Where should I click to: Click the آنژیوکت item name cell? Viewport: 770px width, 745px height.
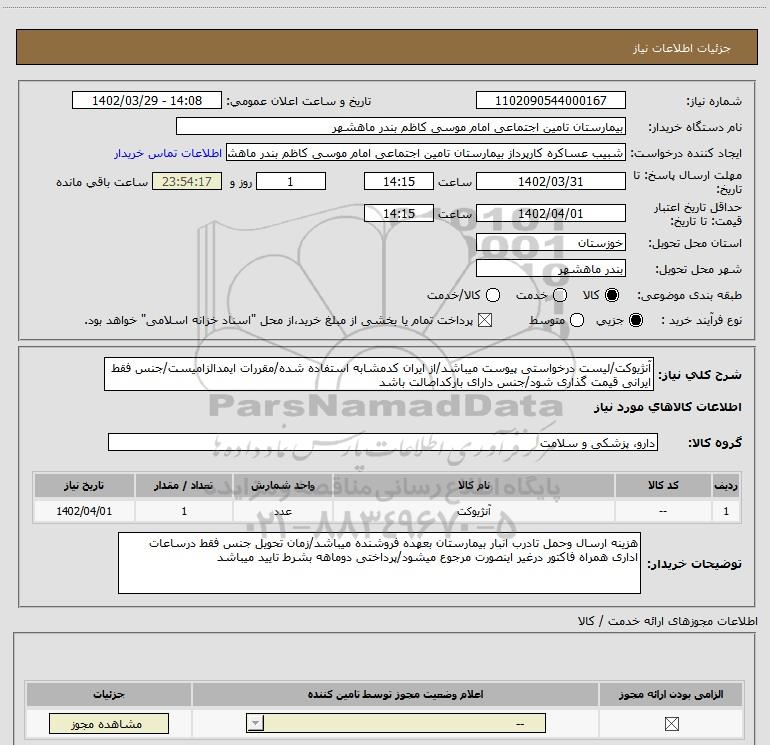tap(473, 511)
